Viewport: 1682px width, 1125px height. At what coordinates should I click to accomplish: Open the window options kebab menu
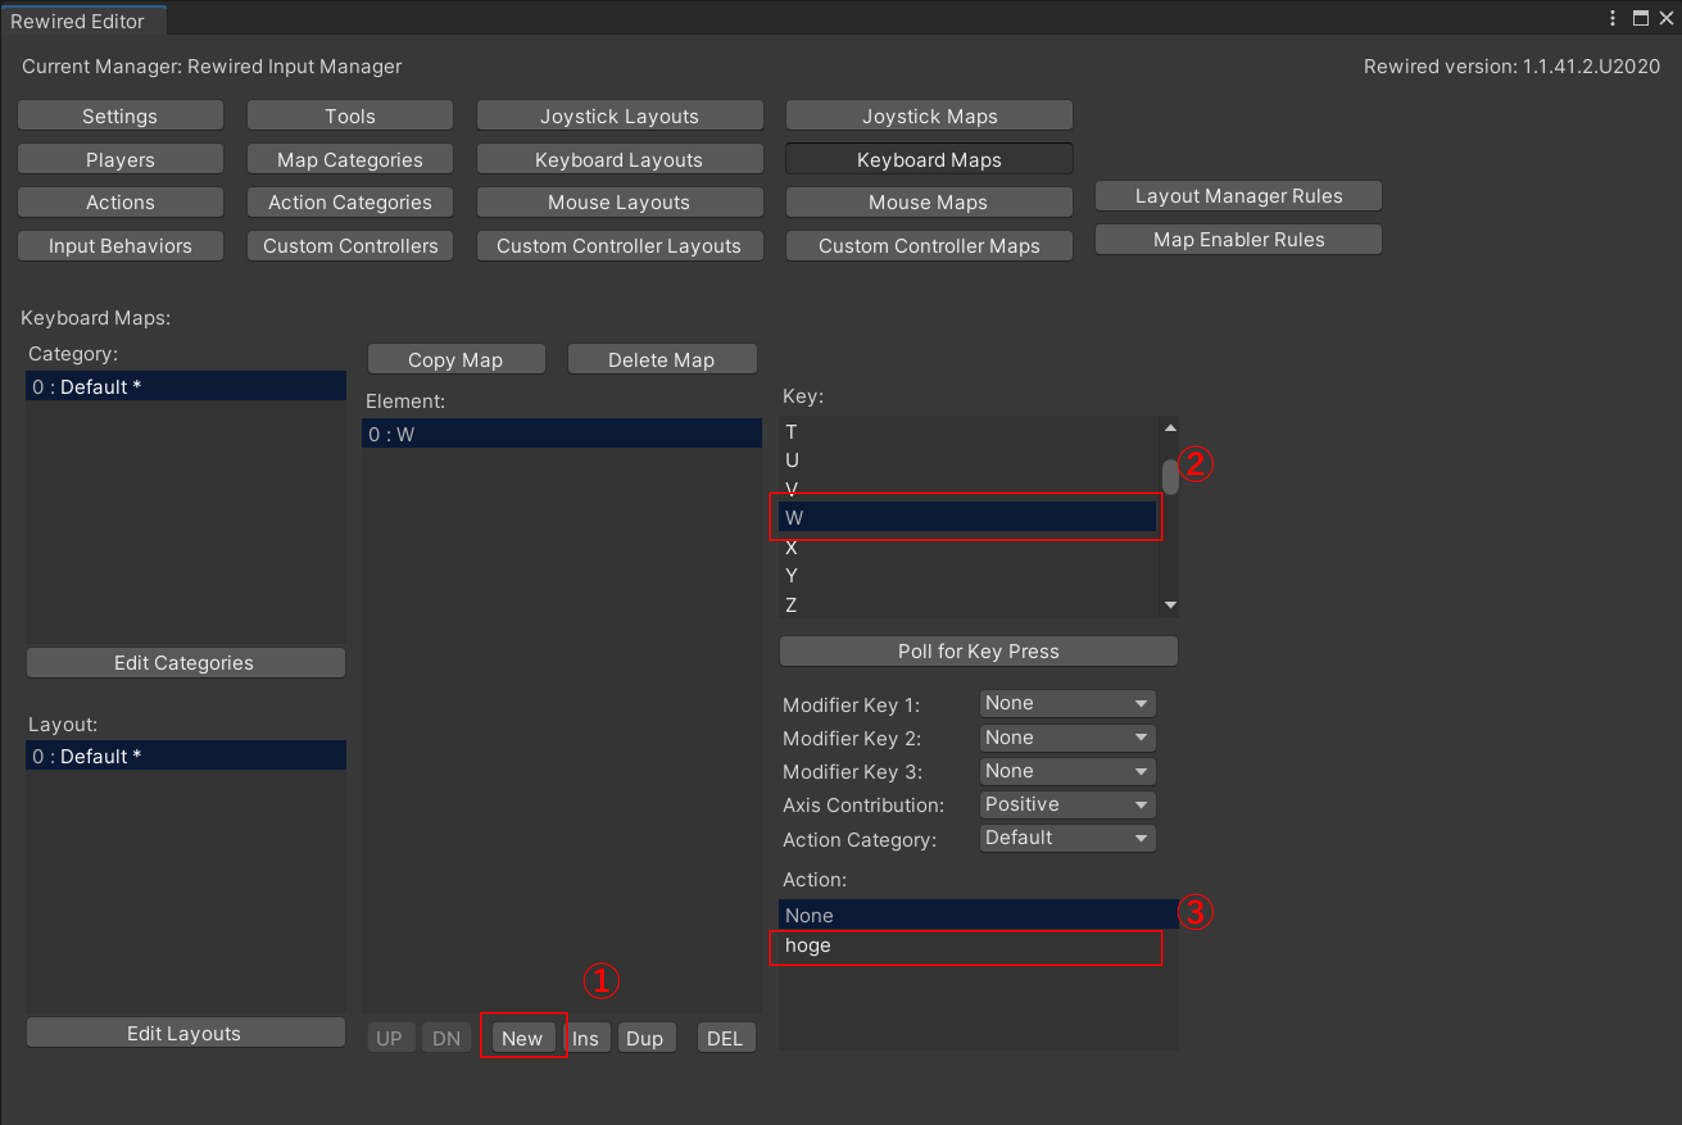(1612, 18)
